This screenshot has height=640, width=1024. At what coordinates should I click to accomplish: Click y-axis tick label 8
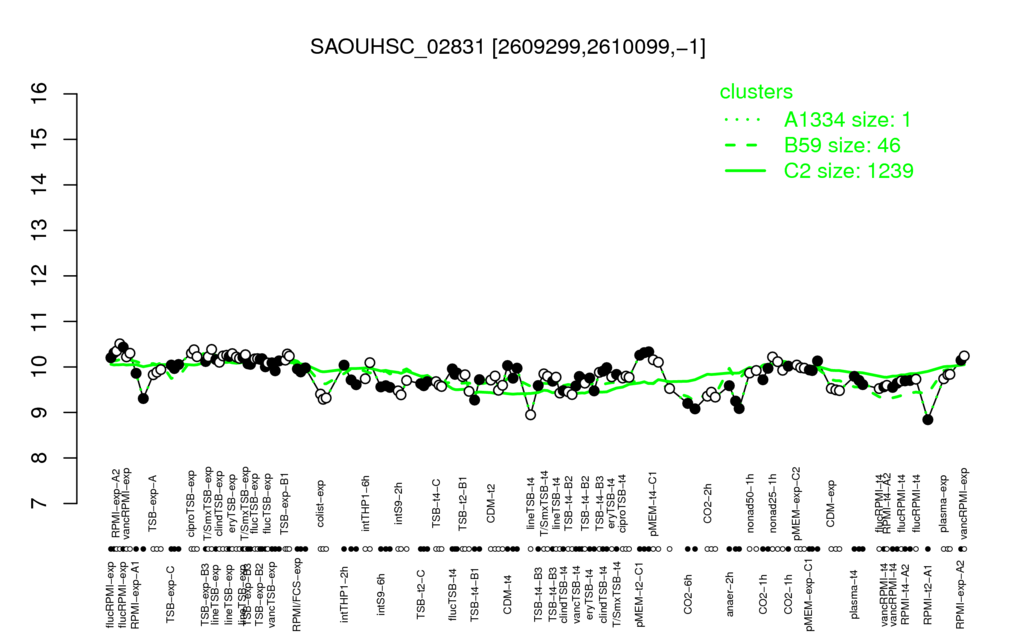(x=40, y=458)
